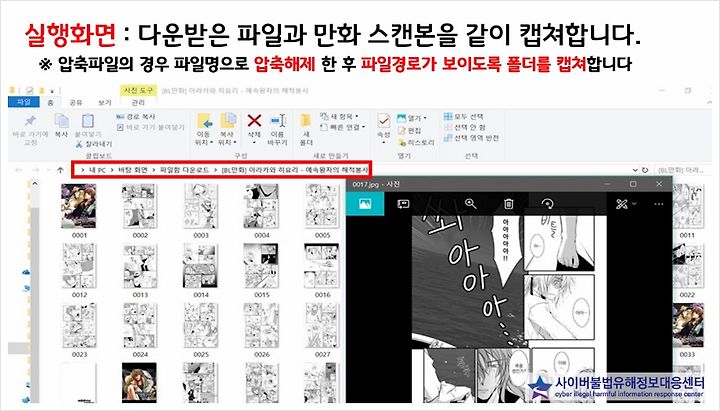Image resolution: width=720 pixels, height=411 pixels.
Task: Click the 붙여넣기 (Paste) clipboard icon
Action: click(x=88, y=121)
